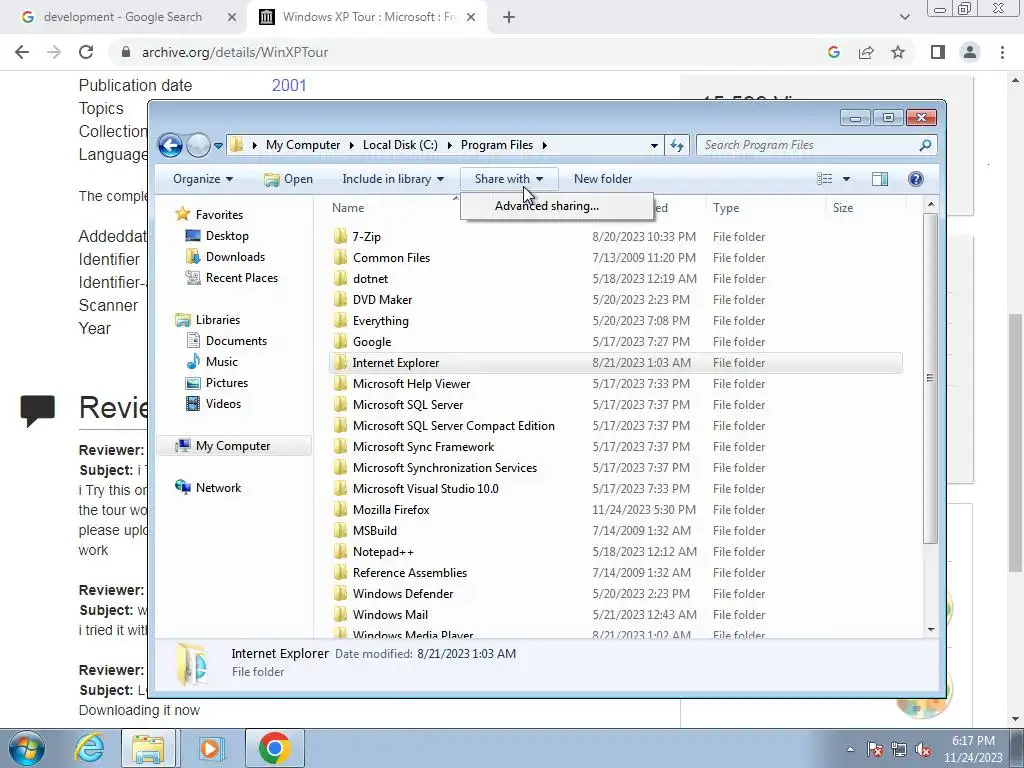Select the Mozilla Firefox folder
Screen dimensions: 1024x768
click(391, 509)
